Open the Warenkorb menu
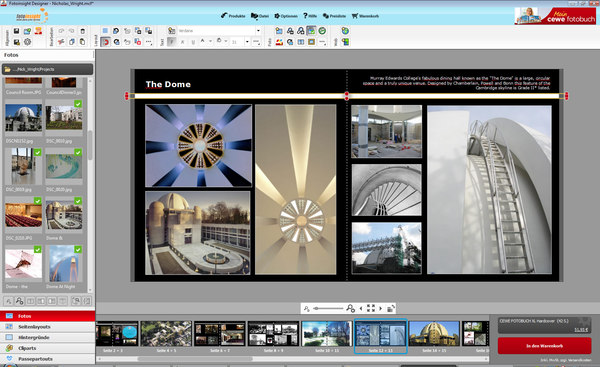The height and width of the screenshot is (367, 600). (365, 16)
